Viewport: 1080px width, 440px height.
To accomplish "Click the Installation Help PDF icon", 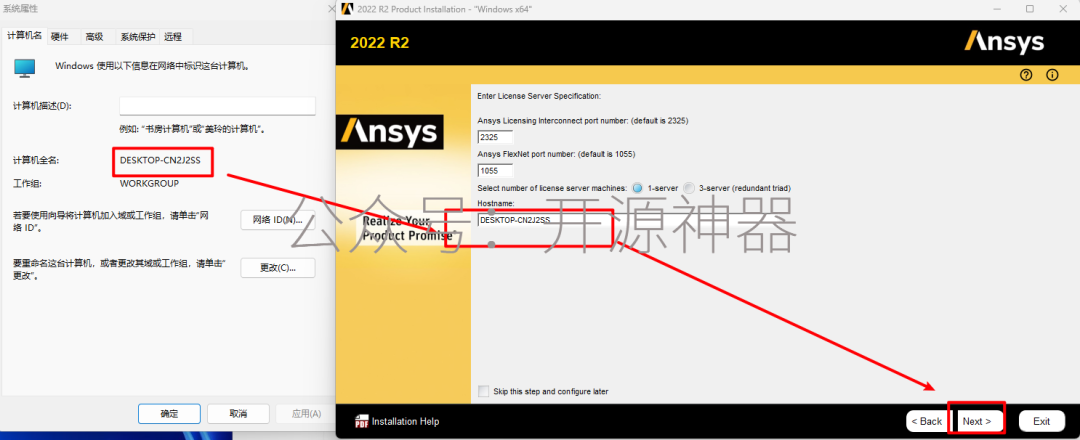I will [362, 421].
